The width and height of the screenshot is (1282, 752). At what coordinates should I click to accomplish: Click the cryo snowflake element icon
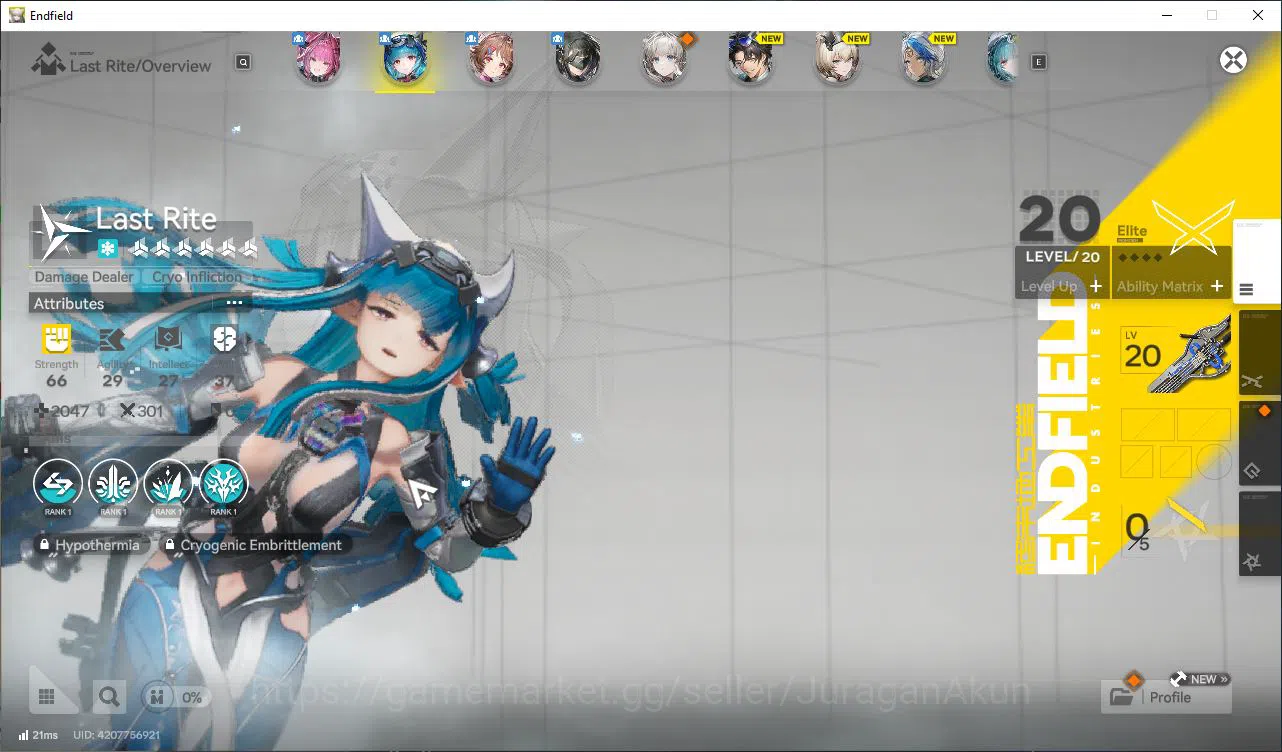tap(108, 248)
